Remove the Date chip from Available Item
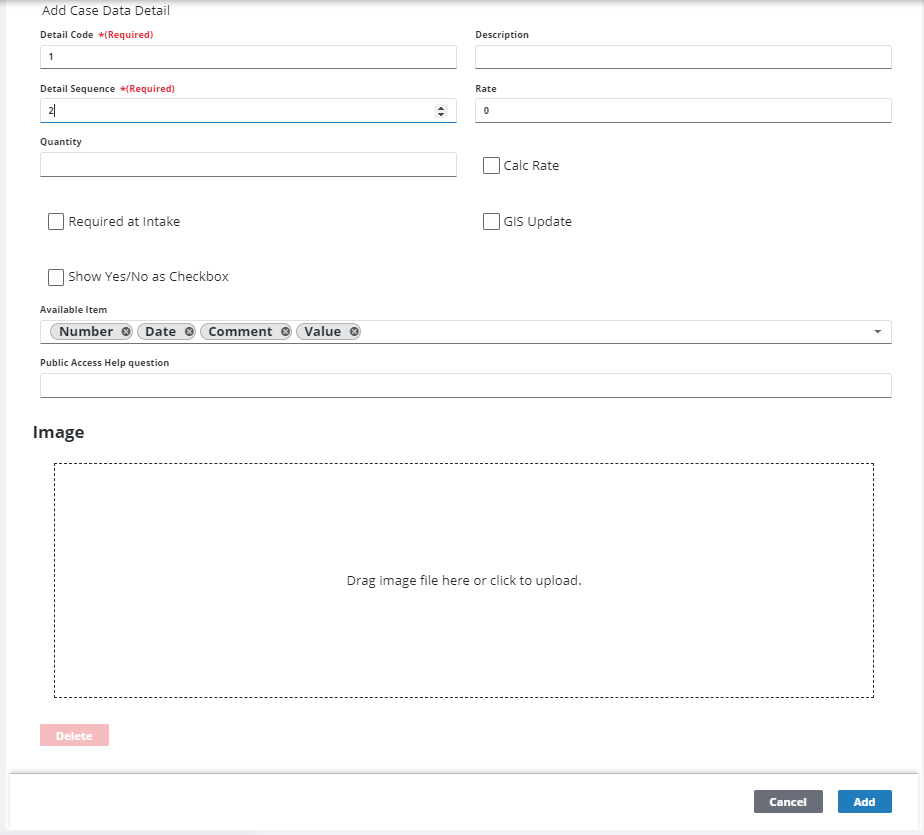Screen dimensions: 924x835 point(189,332)
